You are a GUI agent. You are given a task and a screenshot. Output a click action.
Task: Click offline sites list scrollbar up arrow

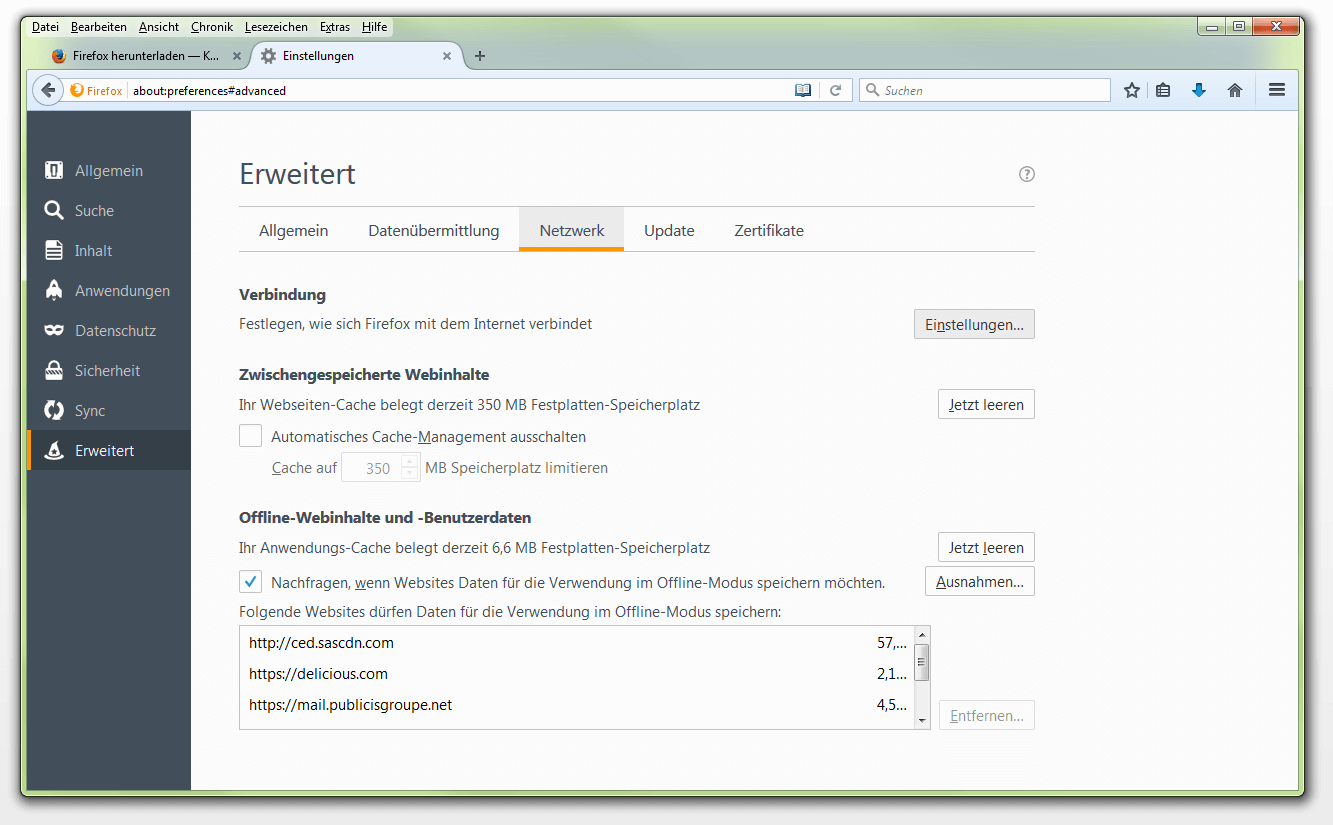(922, 634)
